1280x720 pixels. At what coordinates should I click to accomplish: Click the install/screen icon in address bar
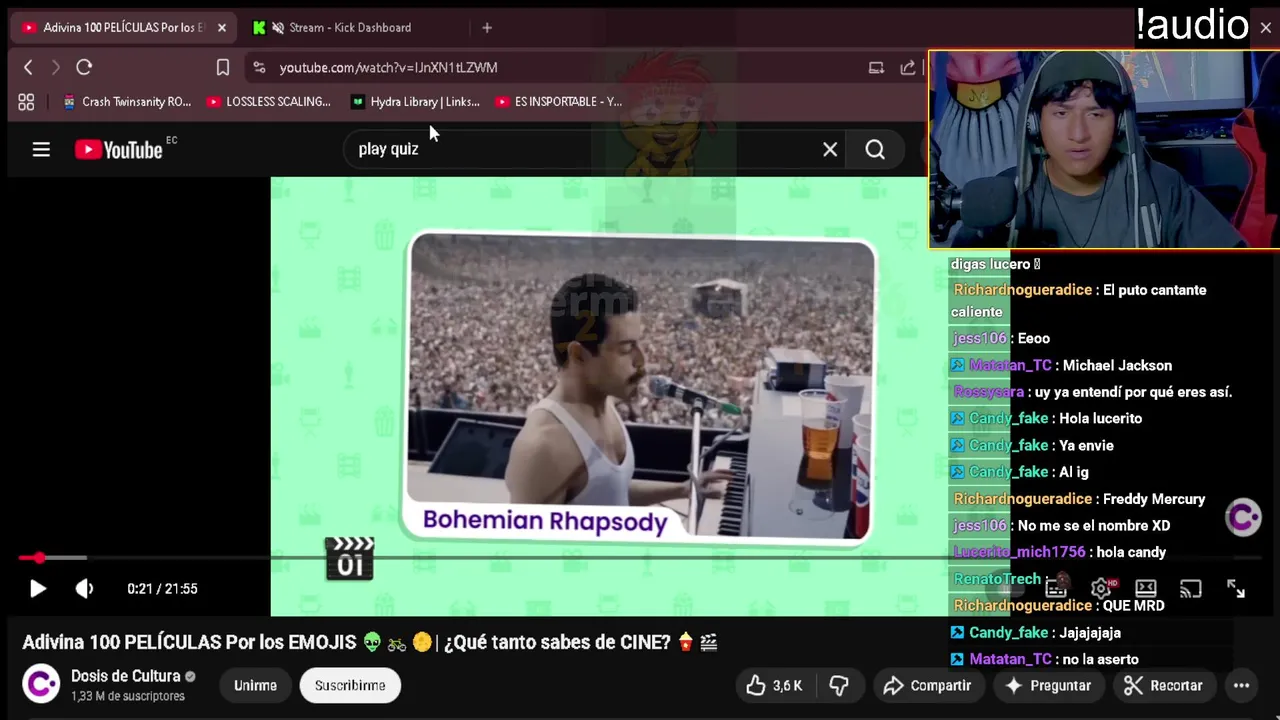876,67
